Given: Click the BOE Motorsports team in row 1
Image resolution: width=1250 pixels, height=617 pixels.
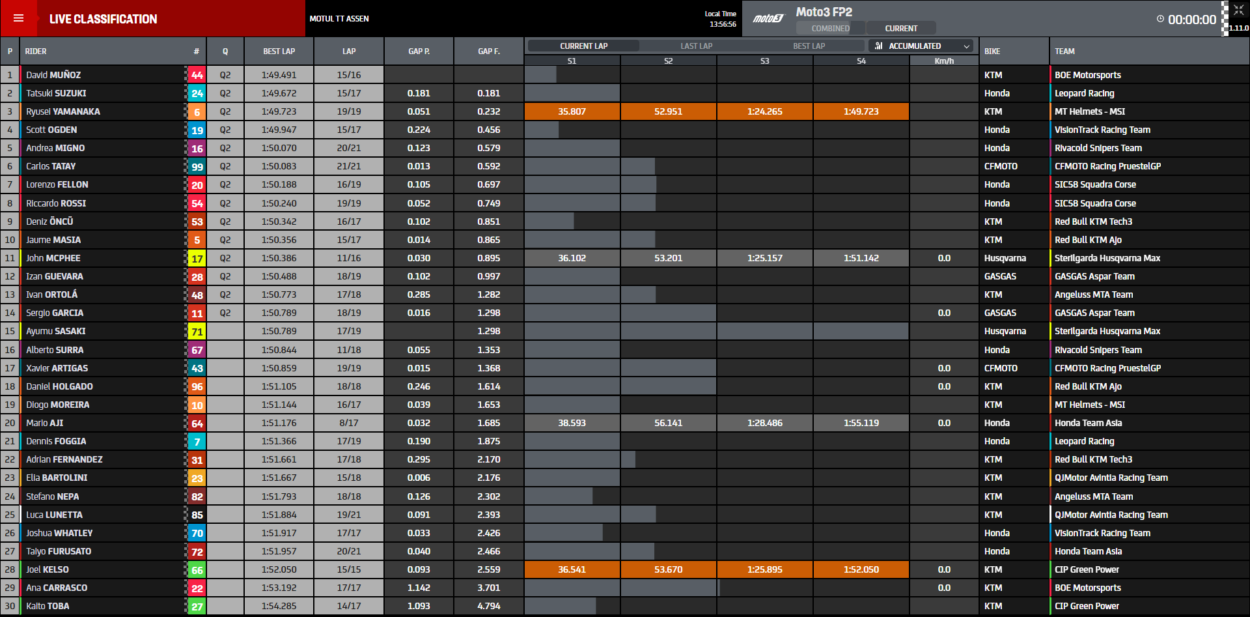Looking at the screenshot, I should pyautogui.click(x=1088, y=75).
